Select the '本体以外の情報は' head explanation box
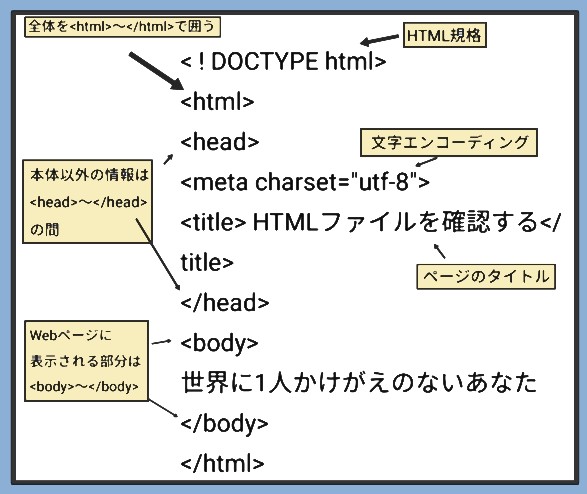Screen dimensions: 587x494 click(88, 202)
